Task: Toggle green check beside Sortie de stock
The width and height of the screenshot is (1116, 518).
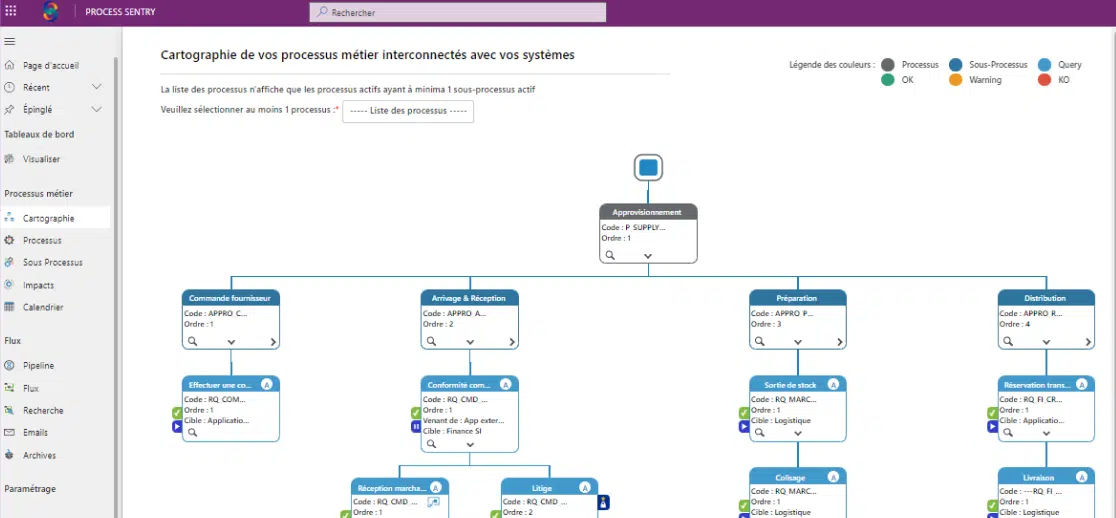Action: (744, 412)
